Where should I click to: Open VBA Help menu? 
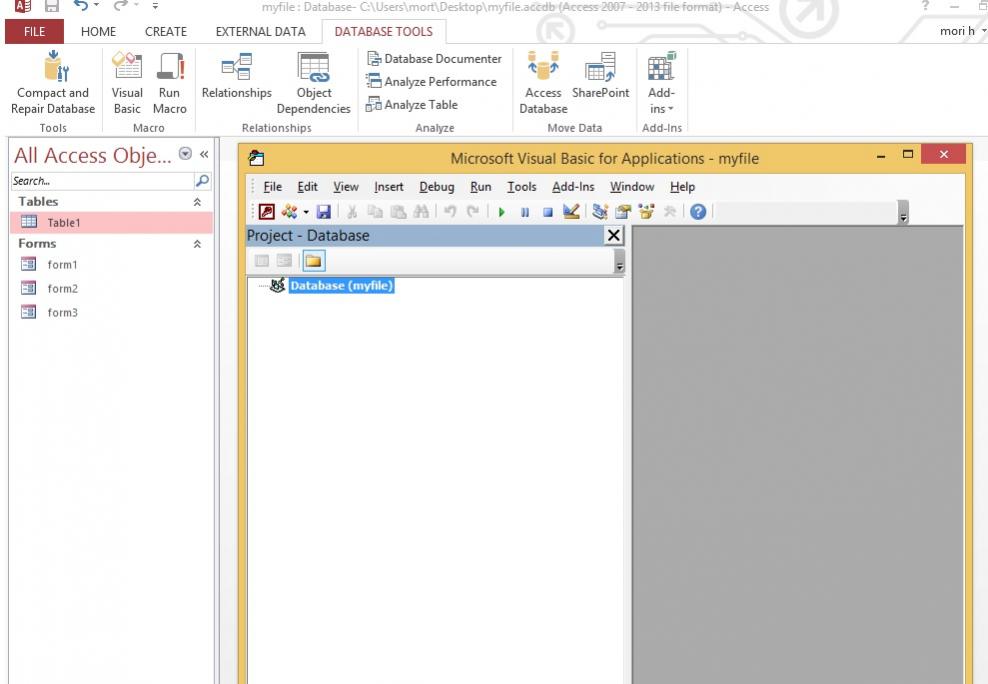[682, 187]
